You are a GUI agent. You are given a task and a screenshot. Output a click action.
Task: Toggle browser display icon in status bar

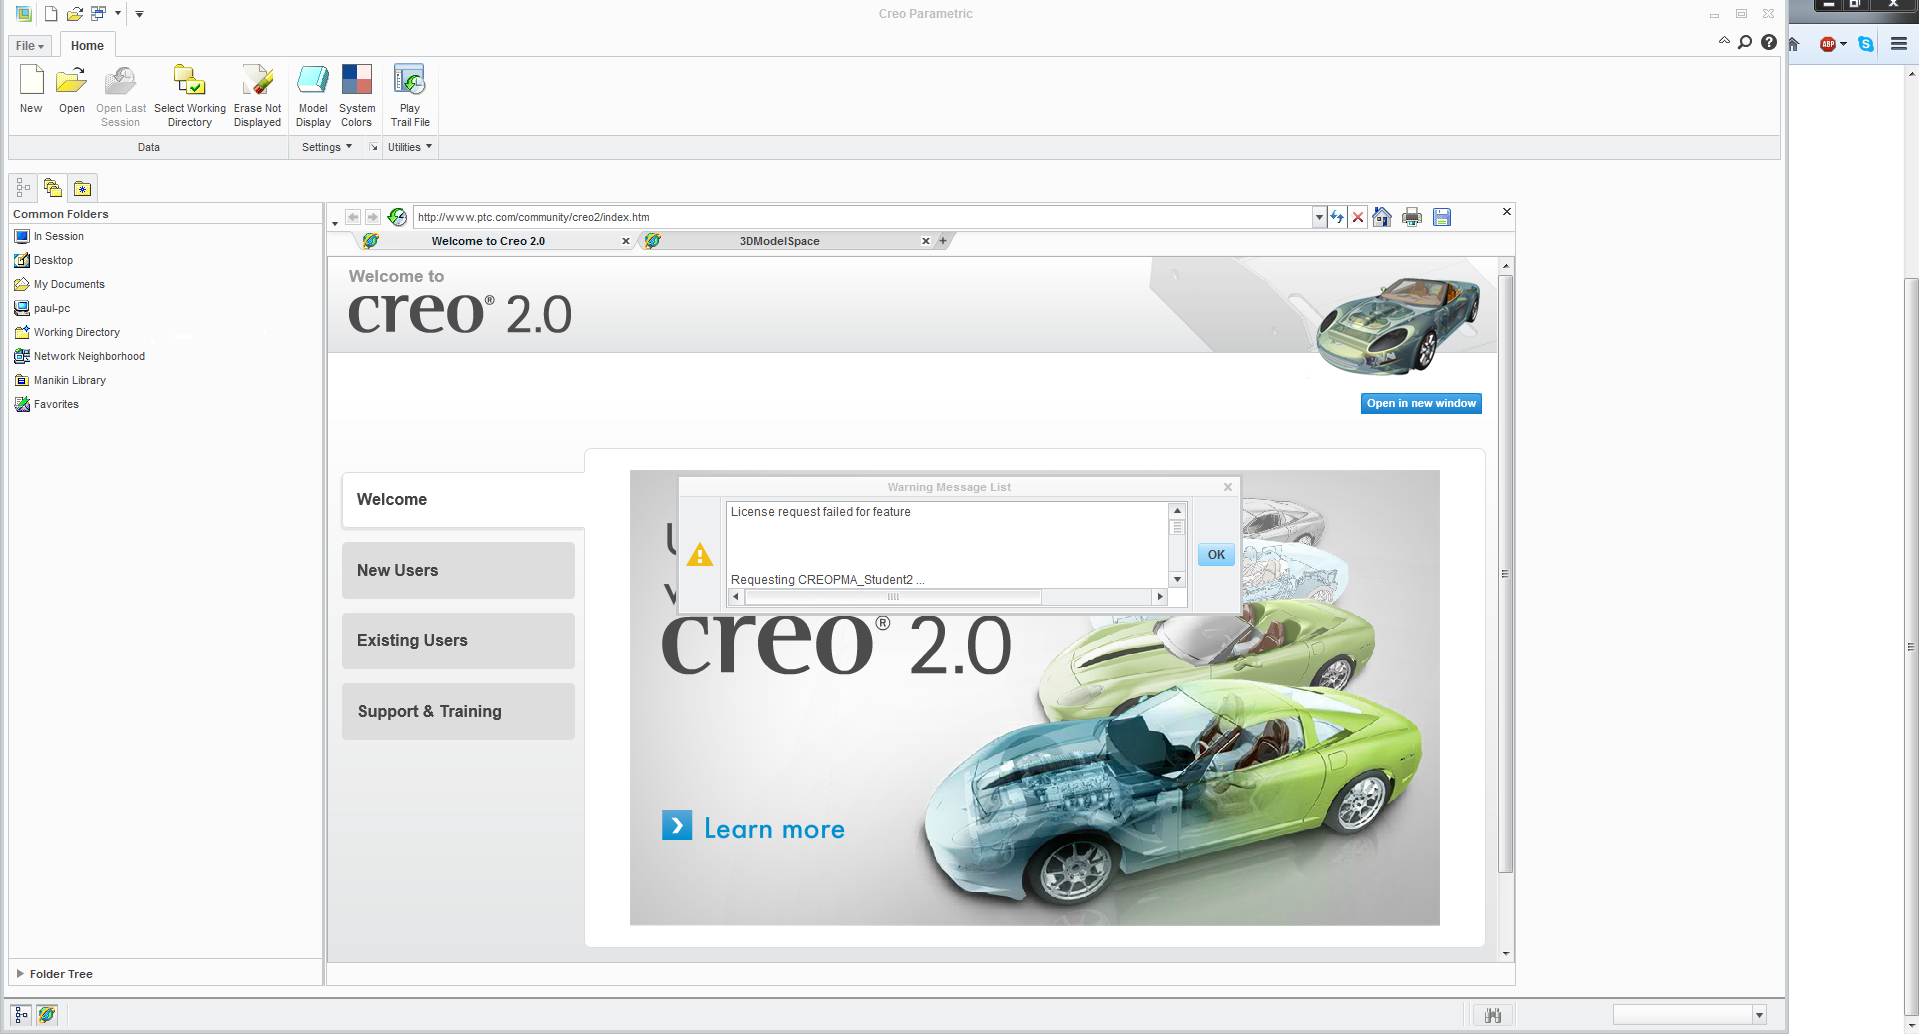tap(47, 1015)
